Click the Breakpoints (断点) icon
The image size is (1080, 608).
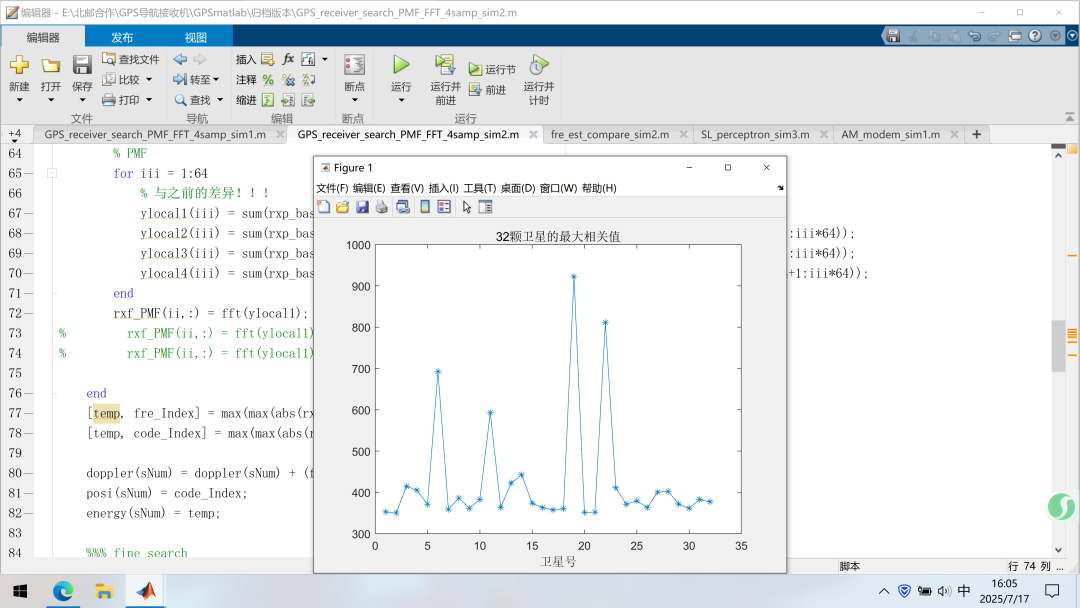pos(354,66)
